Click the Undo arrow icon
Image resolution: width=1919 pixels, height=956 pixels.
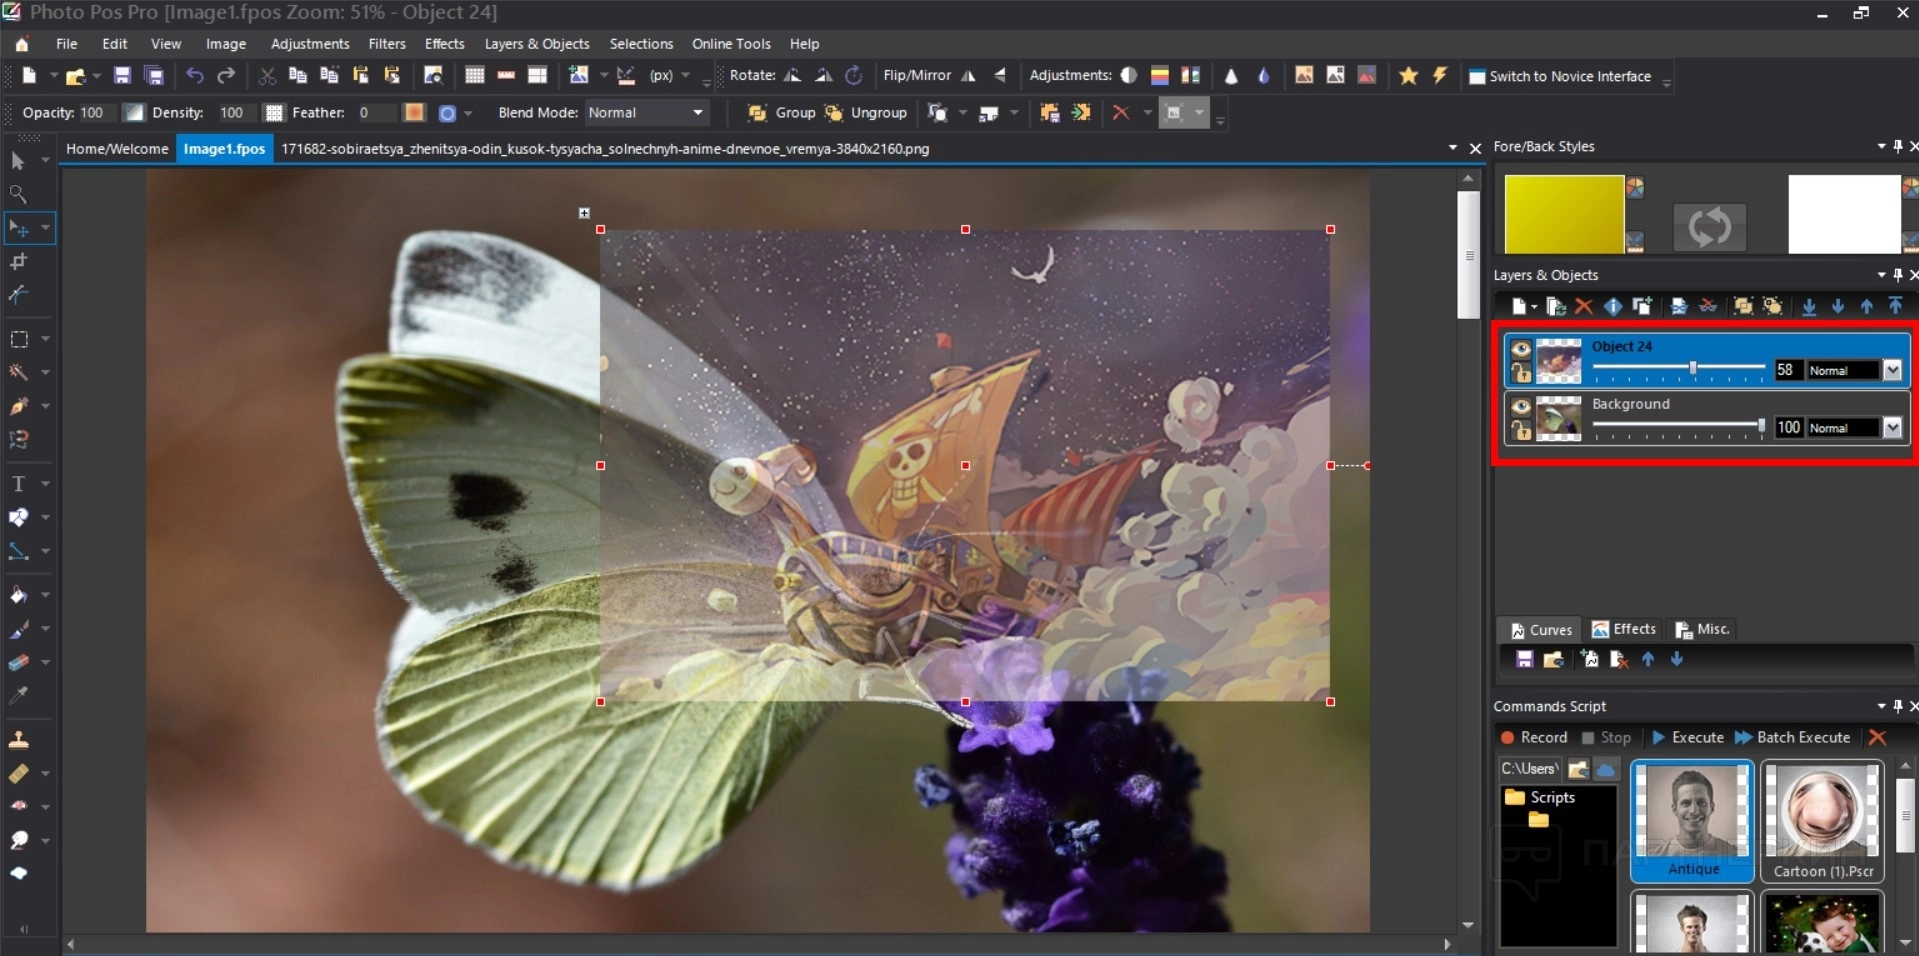pos(194,76)
